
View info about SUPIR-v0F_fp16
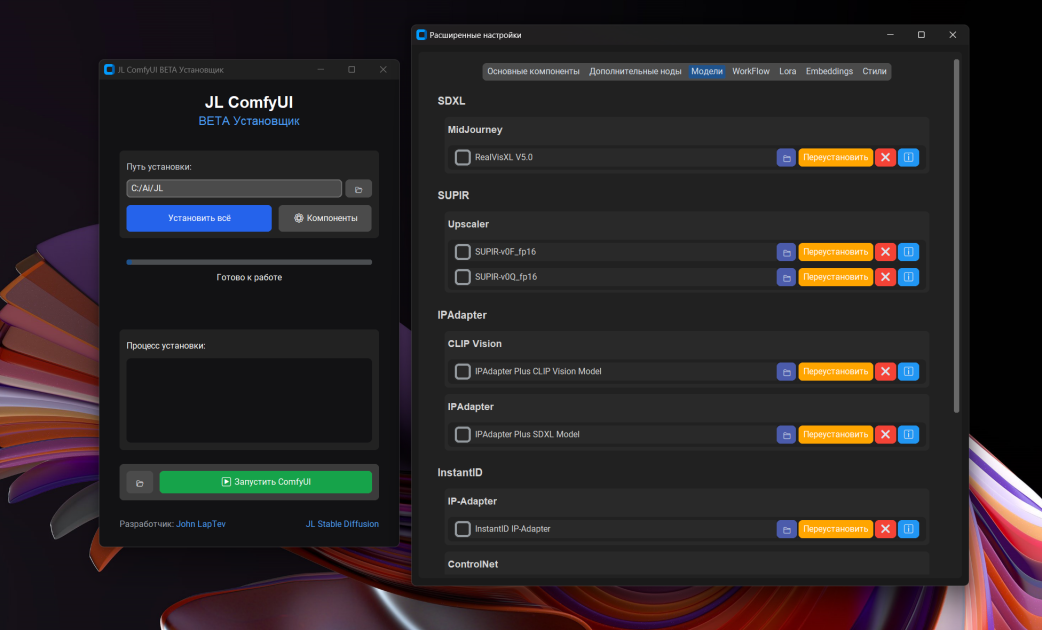908,252
